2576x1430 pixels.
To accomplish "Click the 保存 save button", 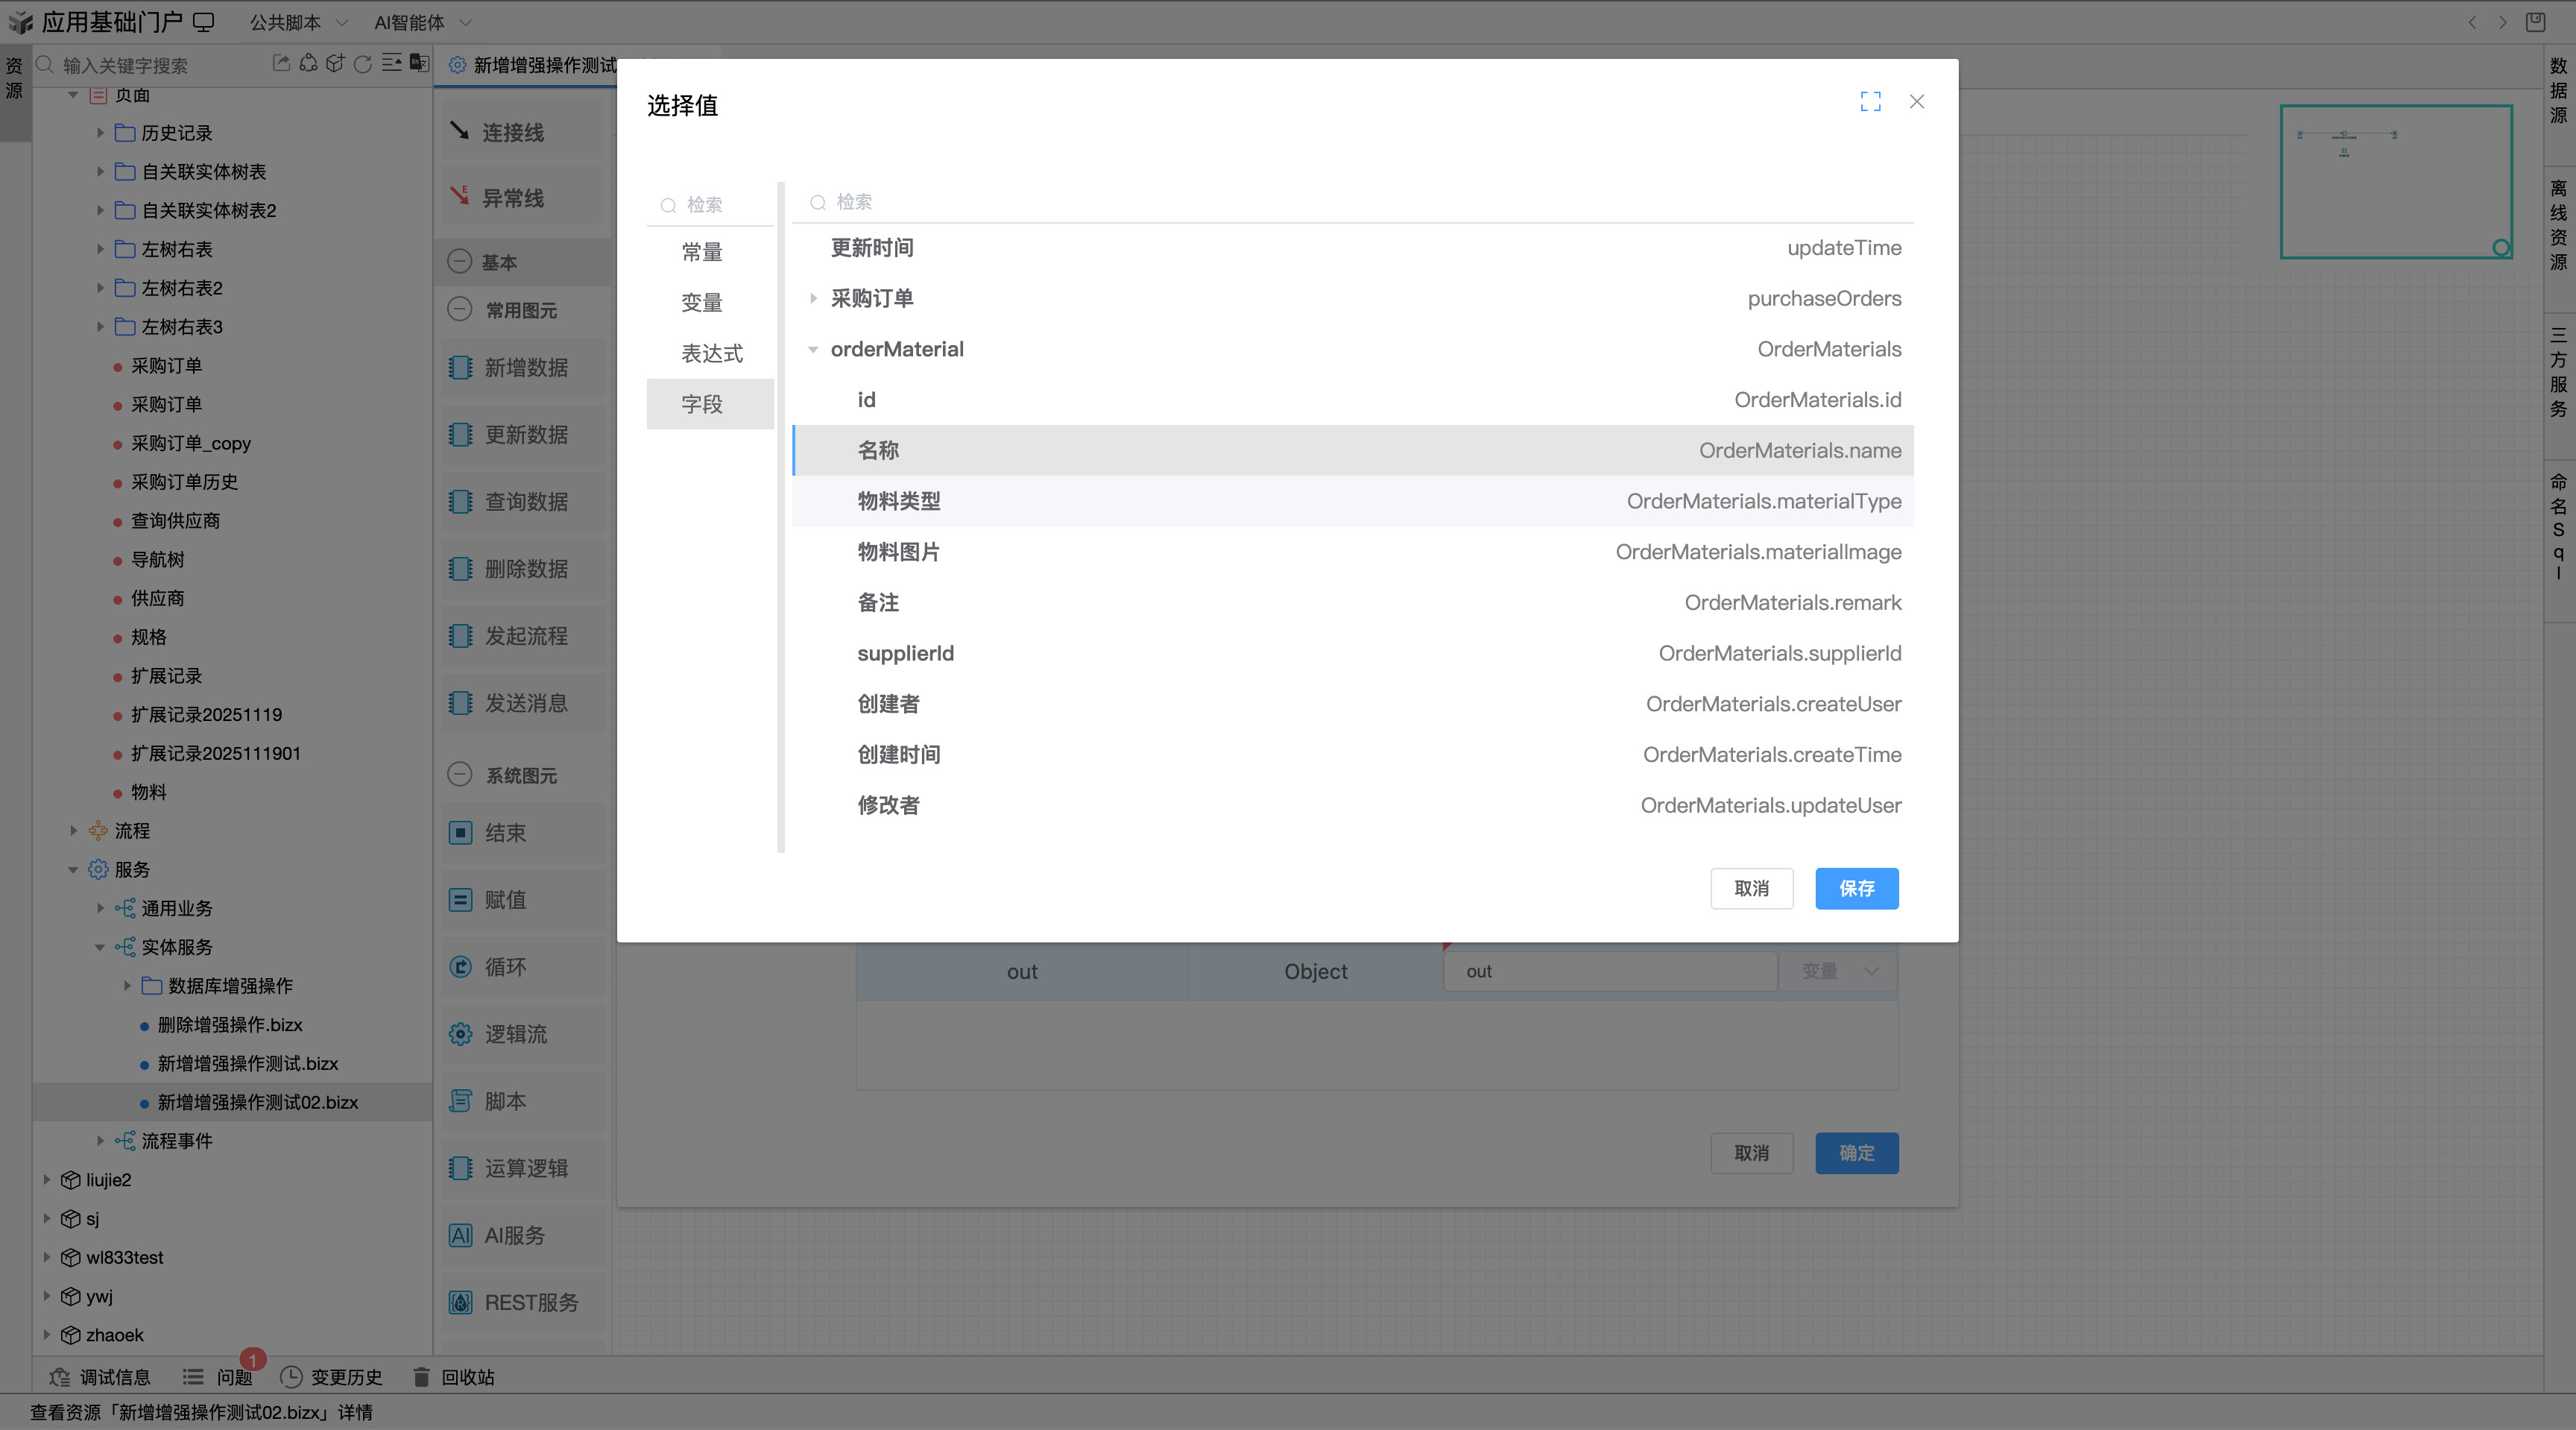I will pyautogui.click(x=1856, y=888).
